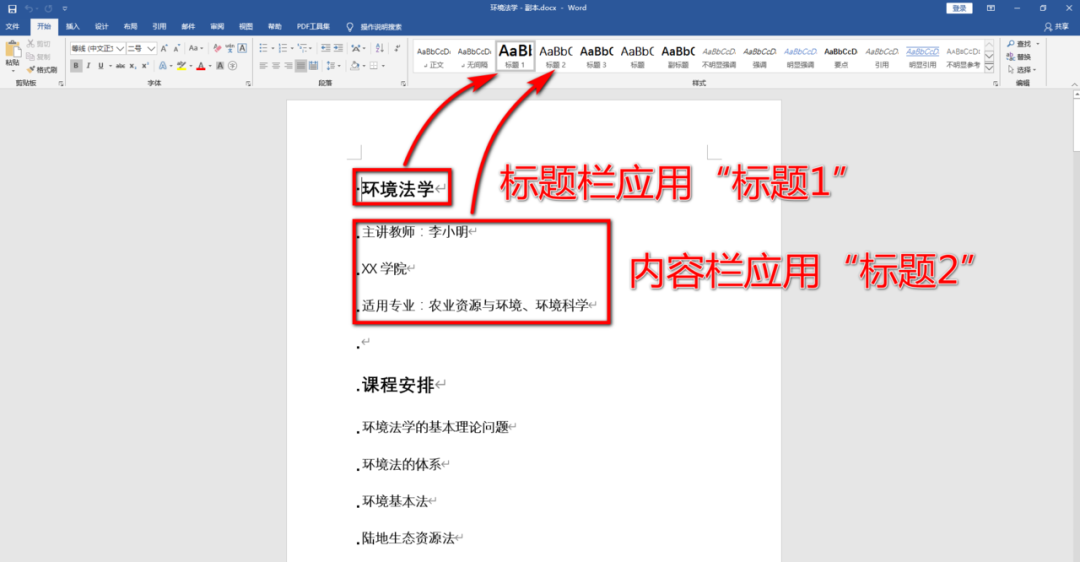Click the increase font size icon
Screen dimensions: 1080x562
coord(165,48)
